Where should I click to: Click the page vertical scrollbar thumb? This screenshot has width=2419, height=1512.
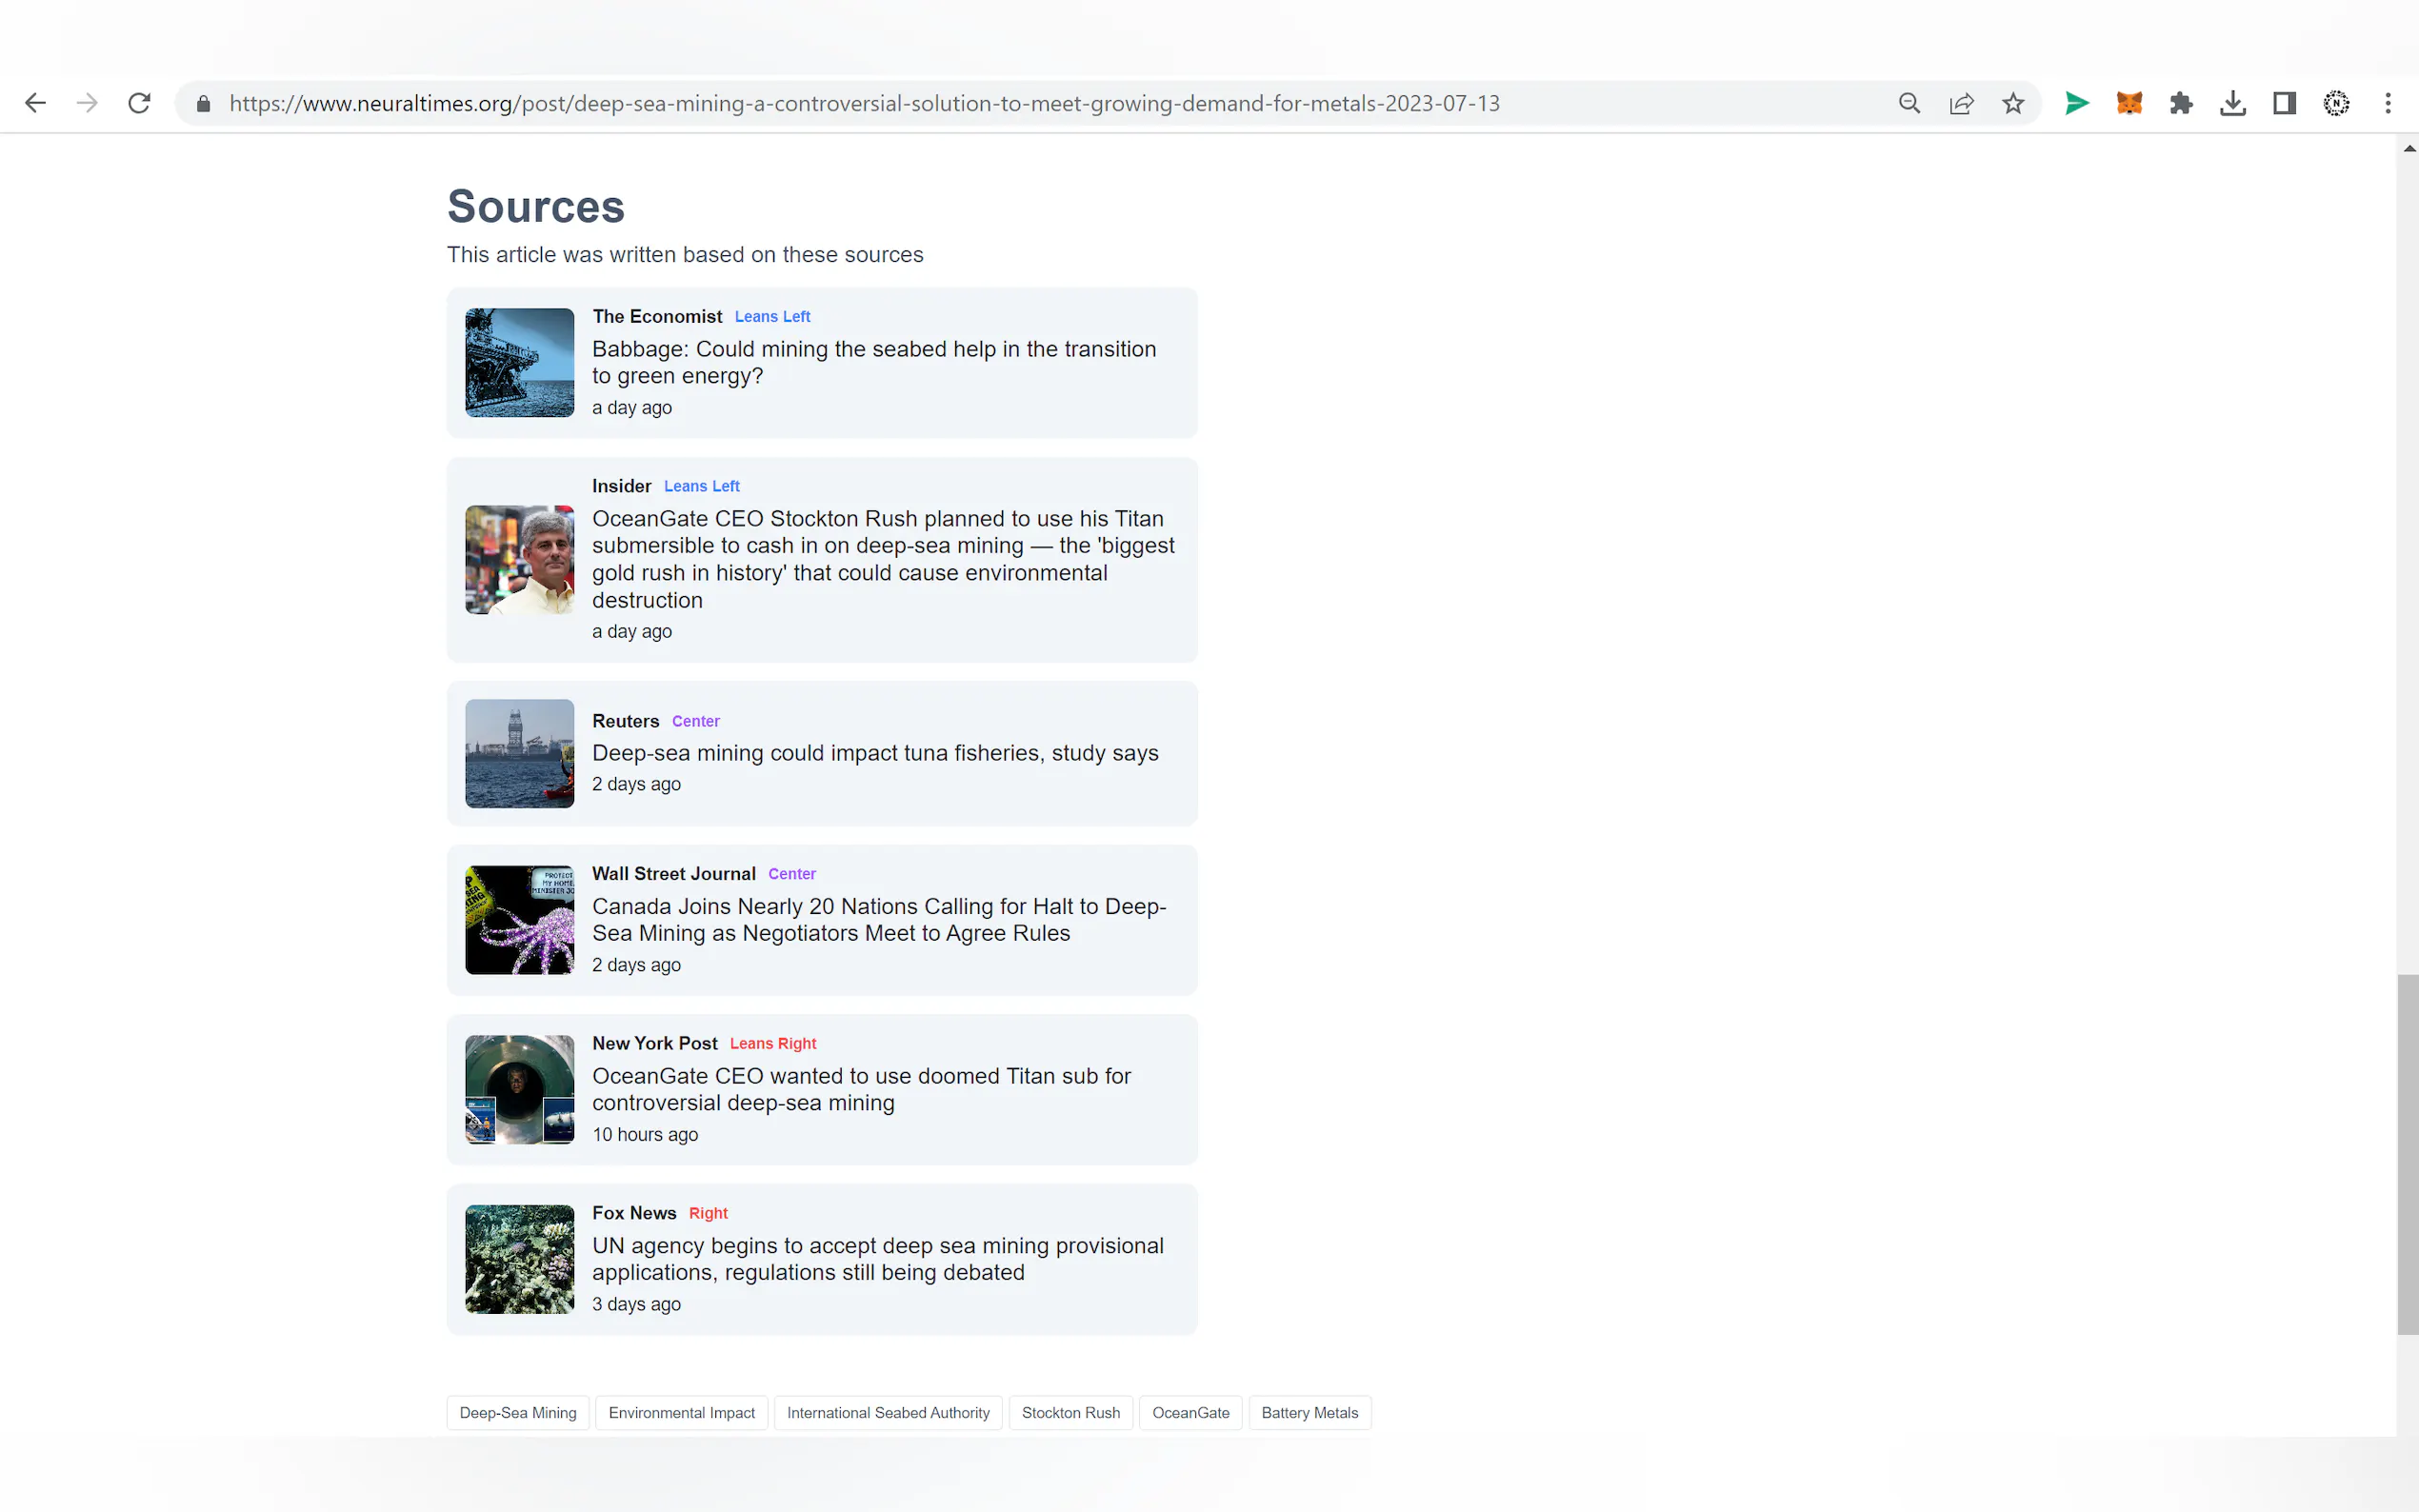pyautogui.click(x=2407, y=1154)
